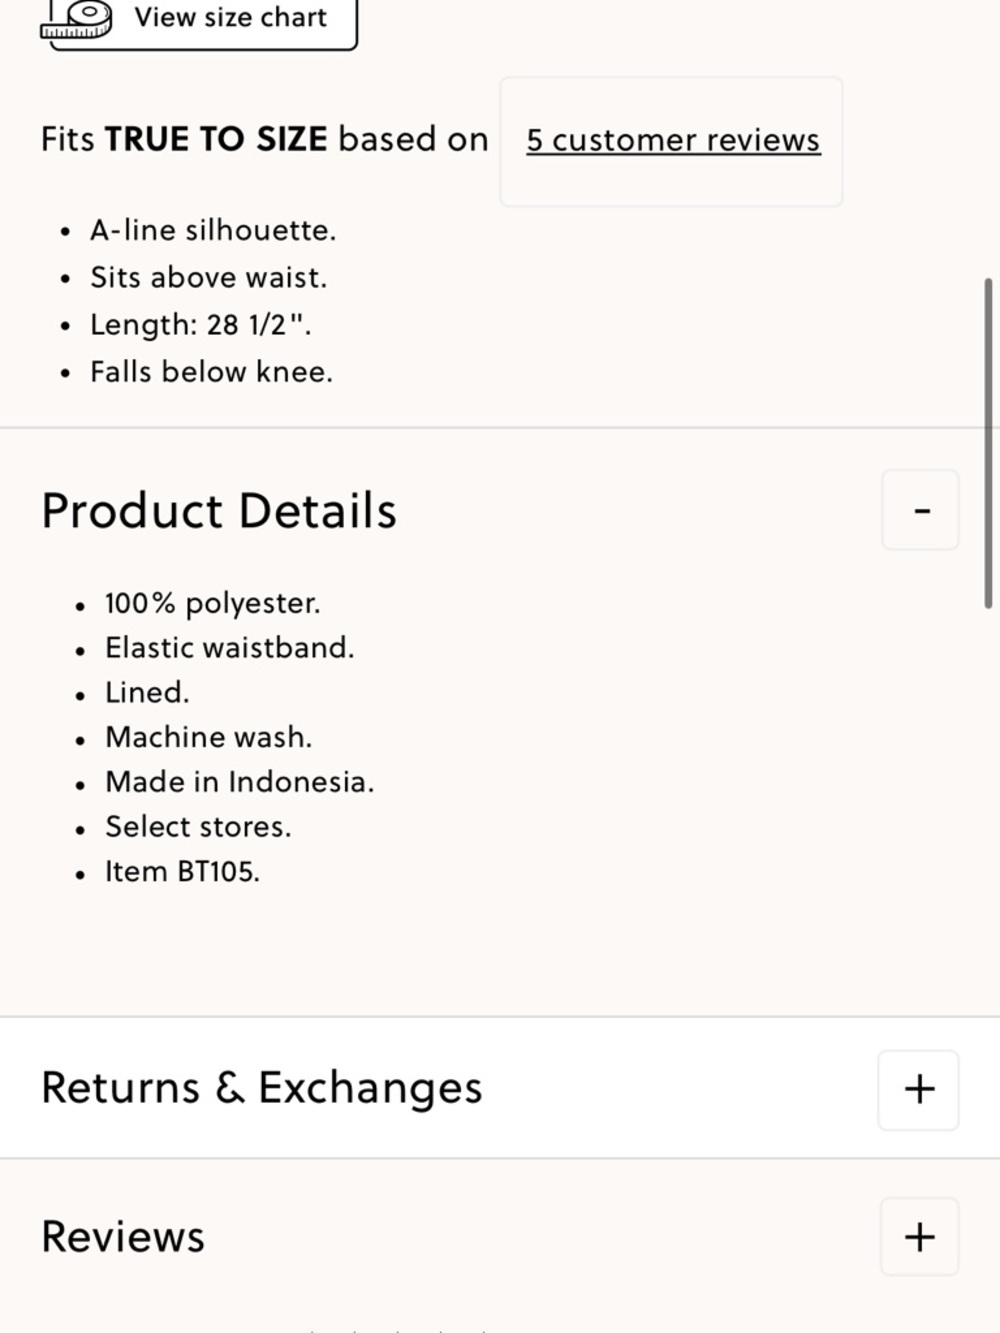Screen dimensions: 1000x1333
Task: Click the "Machine wash" detail line
Action: coord(208,737)
